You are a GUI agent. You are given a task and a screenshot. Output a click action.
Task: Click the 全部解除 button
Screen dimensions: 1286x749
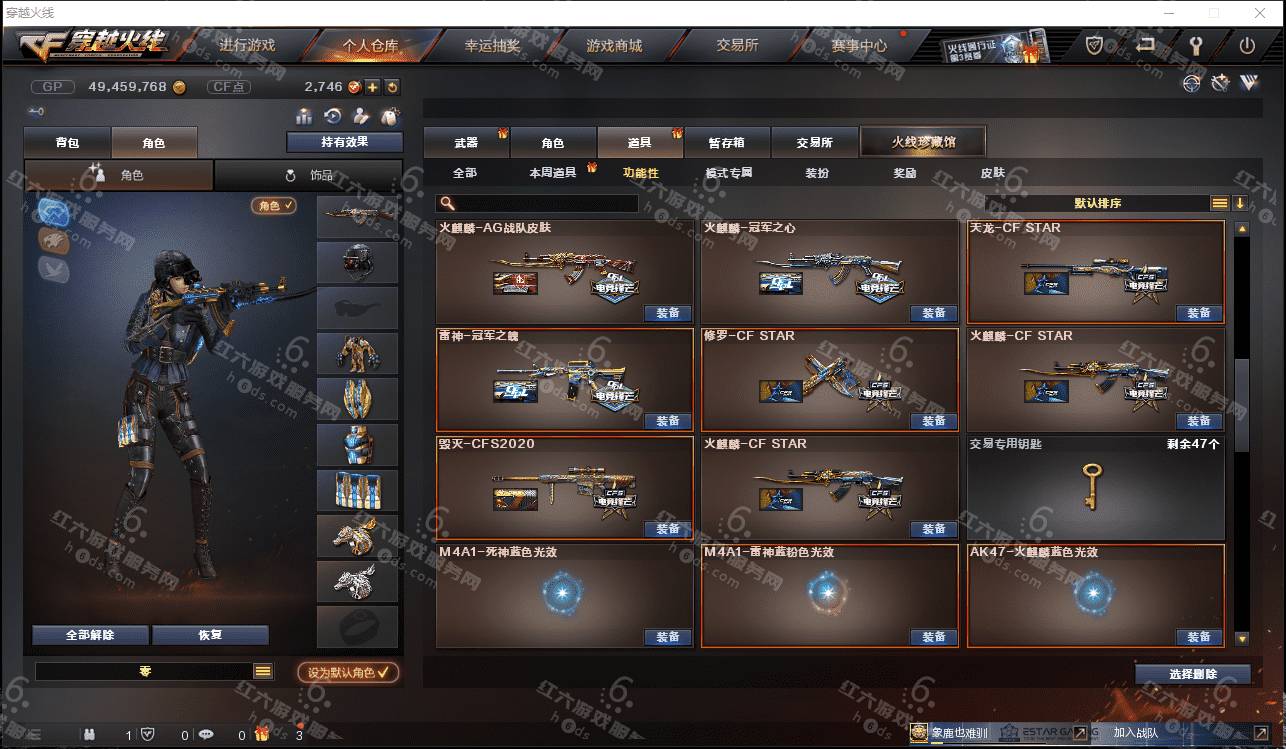click(x=90, y=635)
